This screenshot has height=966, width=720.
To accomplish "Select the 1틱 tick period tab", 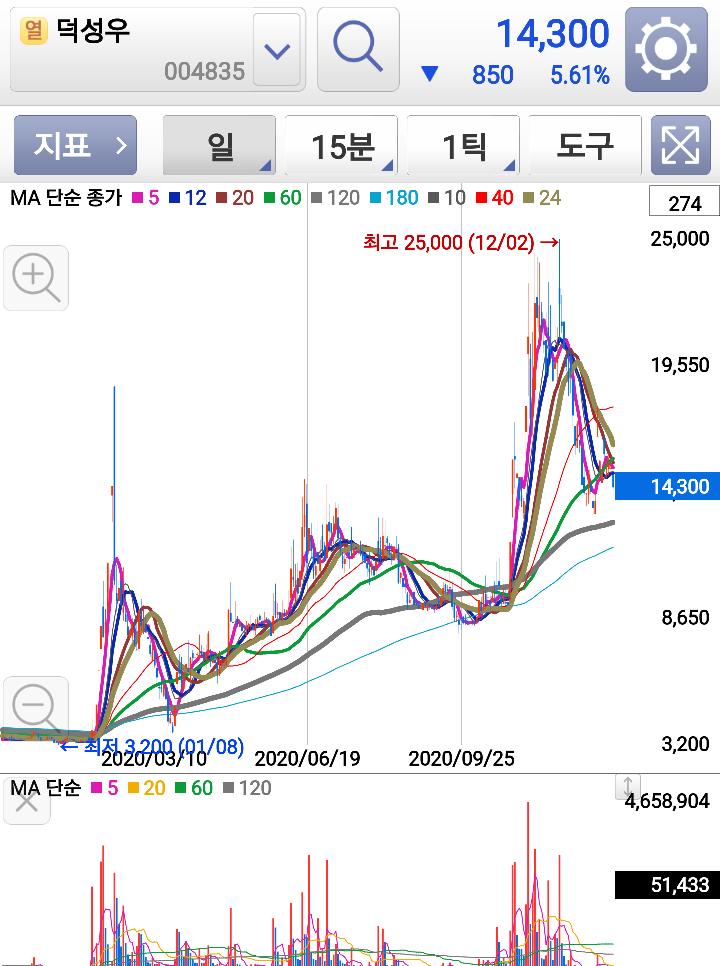I will (x=463, y=145).
